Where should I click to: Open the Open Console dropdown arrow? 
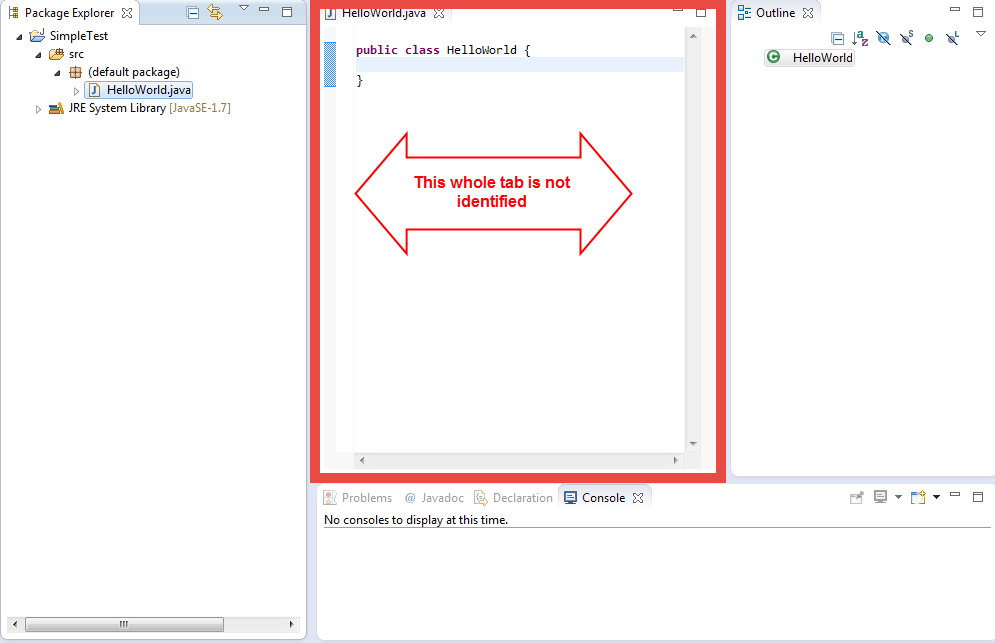pos(937,497)
